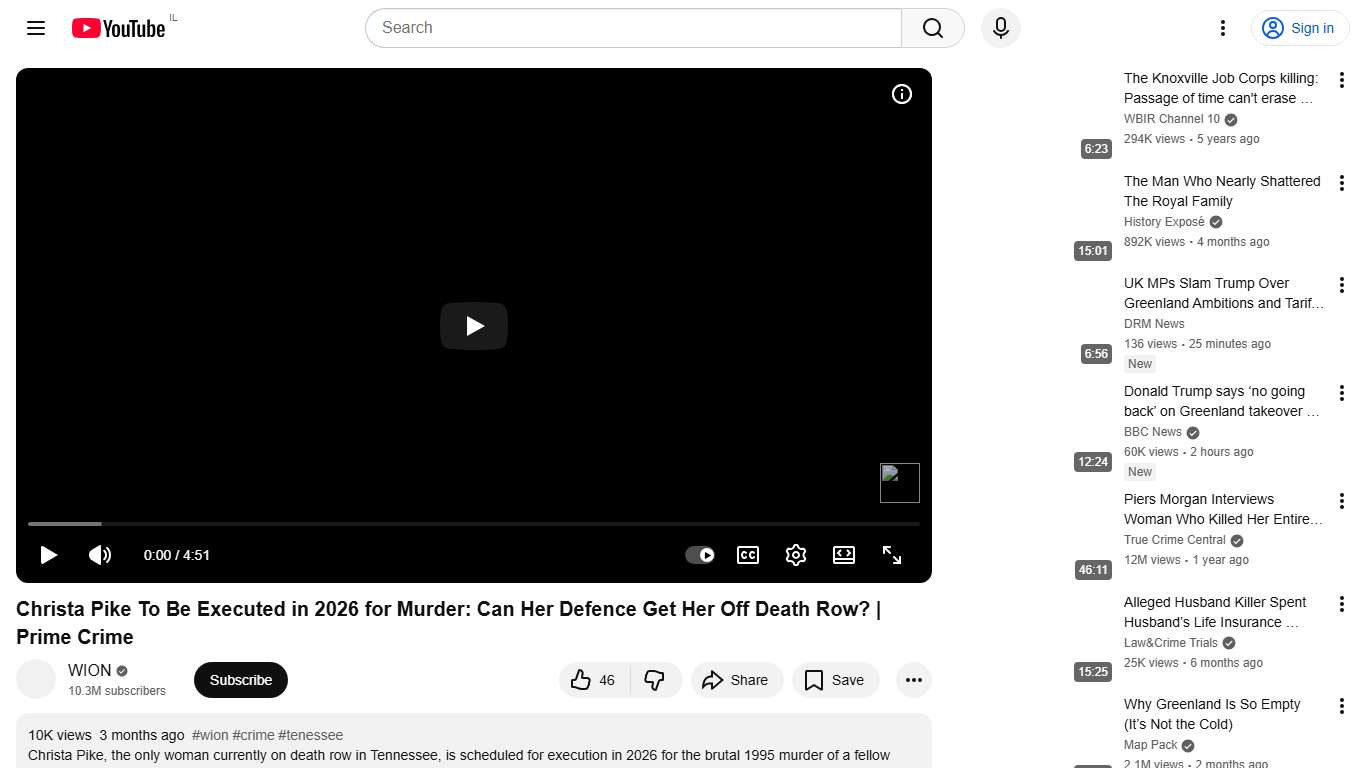Enter fullscreen using the expand icon
Screen dimensions: 1366x768
(x=891, y=555)
